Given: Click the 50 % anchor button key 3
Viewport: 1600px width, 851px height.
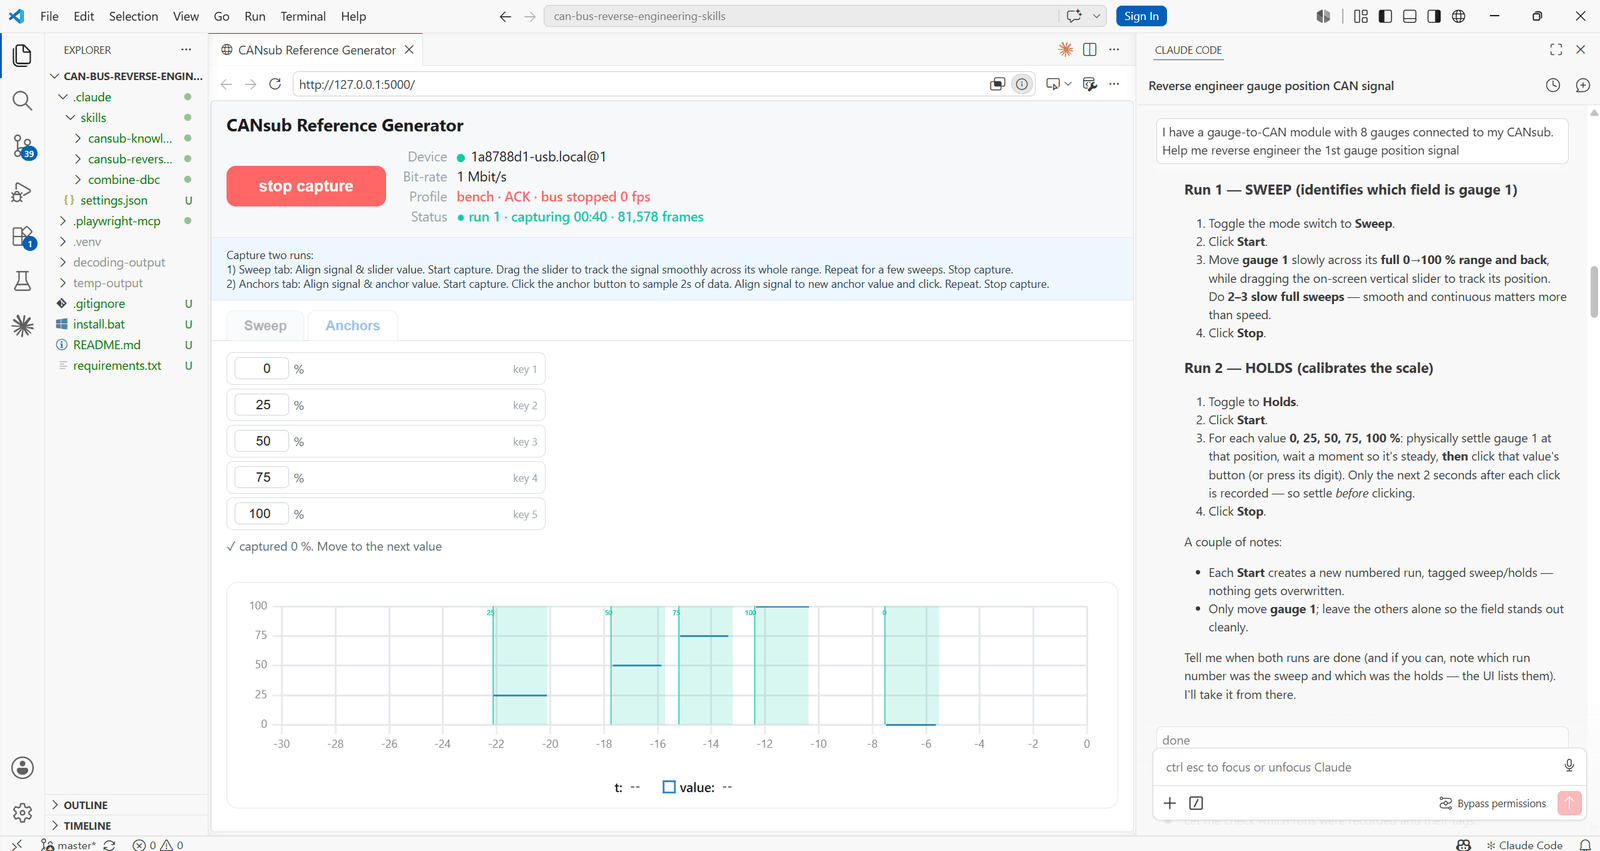Looking at the screenshot, I should click(x=386, y=441).
